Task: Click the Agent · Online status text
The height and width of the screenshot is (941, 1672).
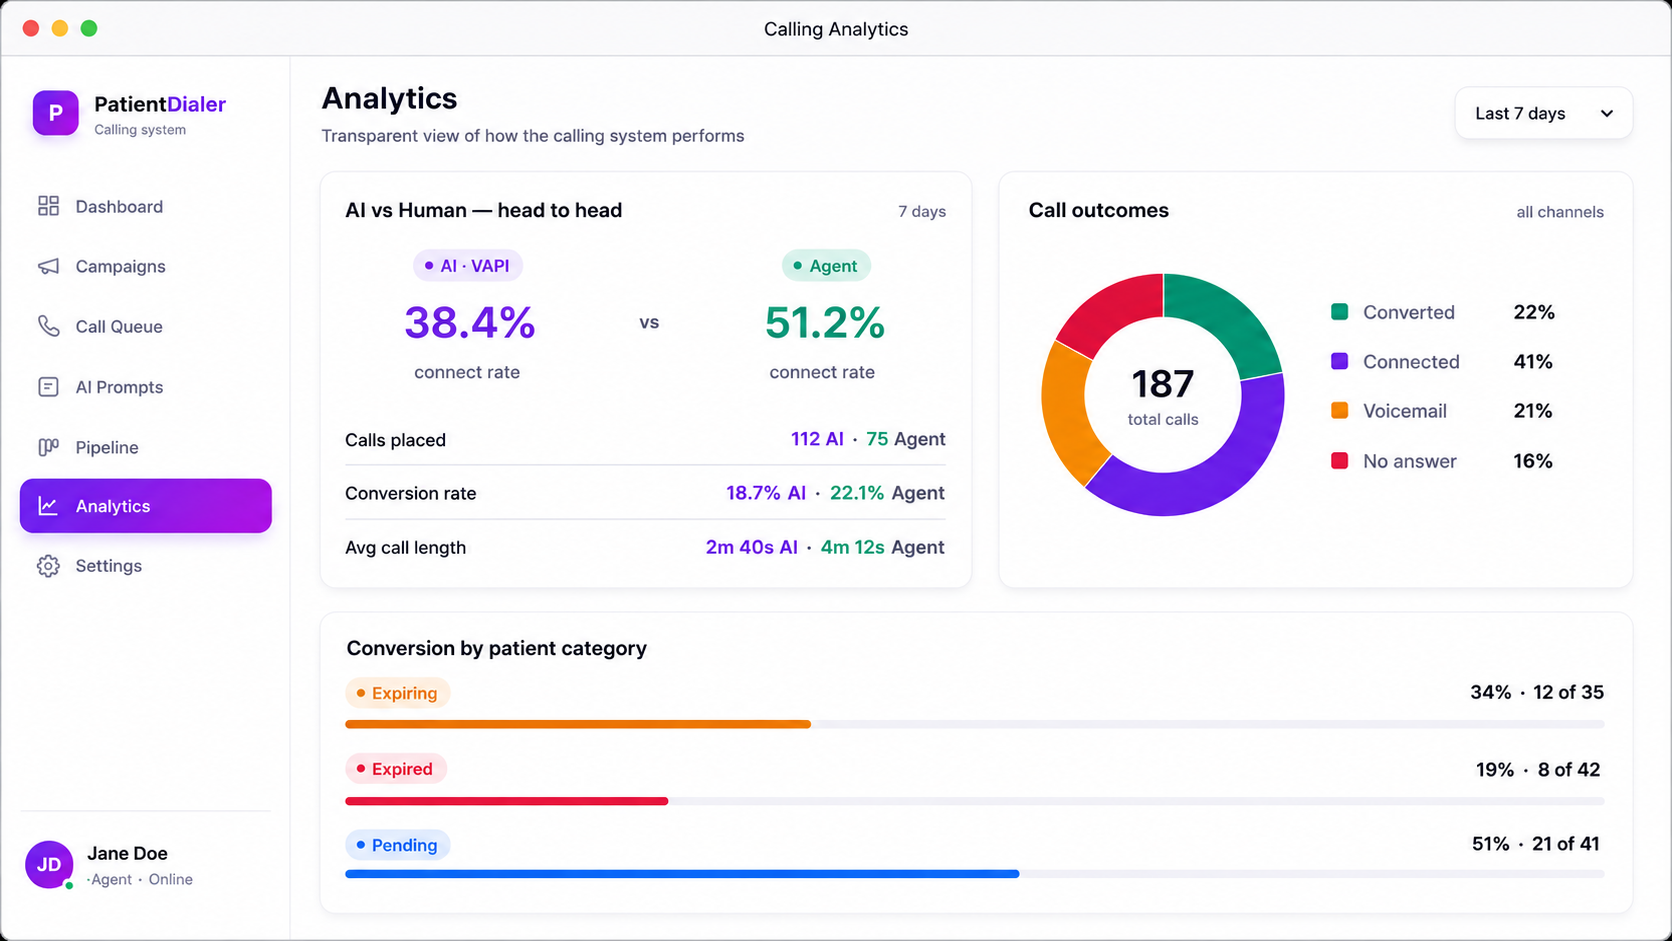Action: click(x=140, y=880)
